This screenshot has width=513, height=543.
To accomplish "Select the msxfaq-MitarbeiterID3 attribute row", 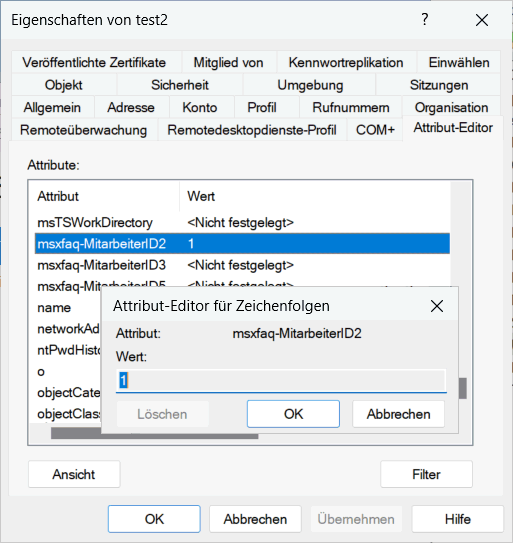I will tap(242, 265).
